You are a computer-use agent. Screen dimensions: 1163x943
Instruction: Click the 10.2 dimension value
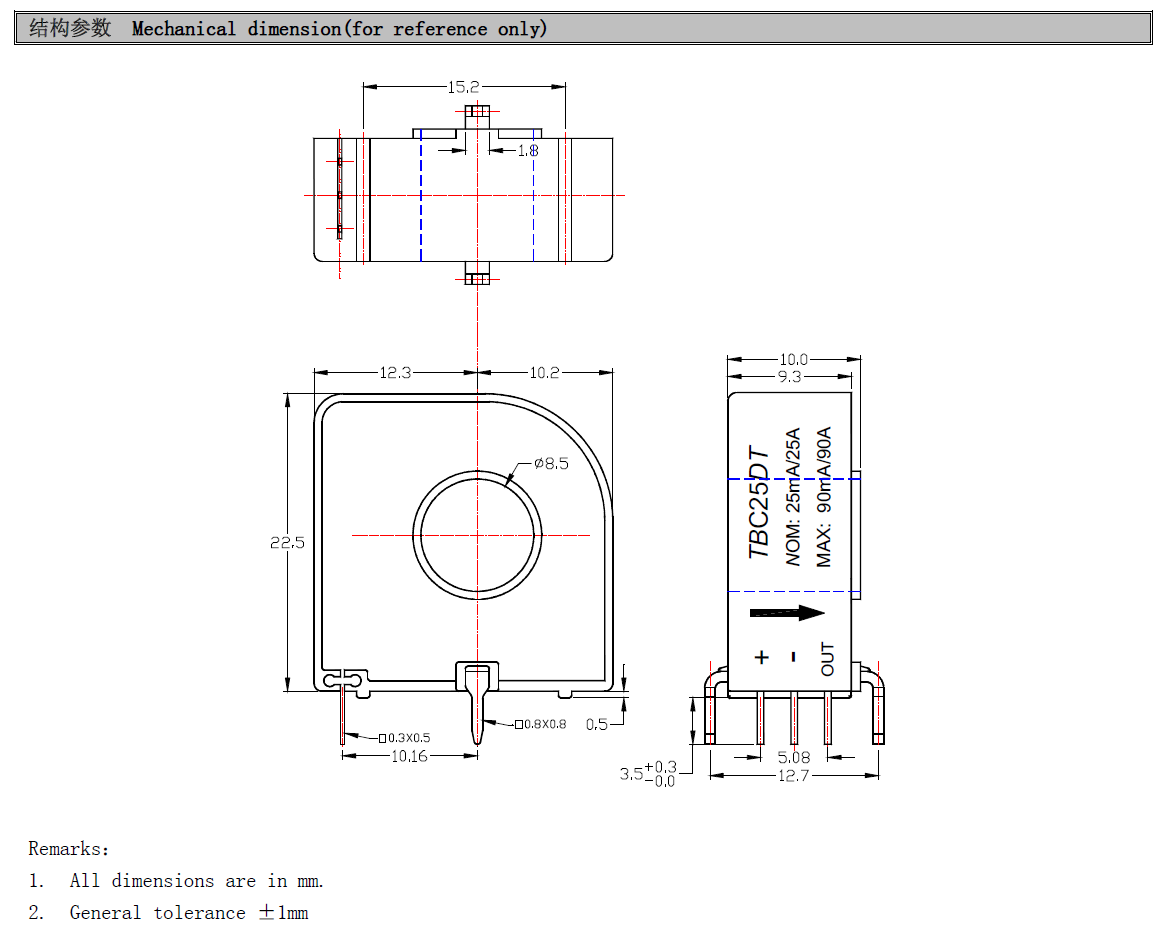[x=543, y=373]
